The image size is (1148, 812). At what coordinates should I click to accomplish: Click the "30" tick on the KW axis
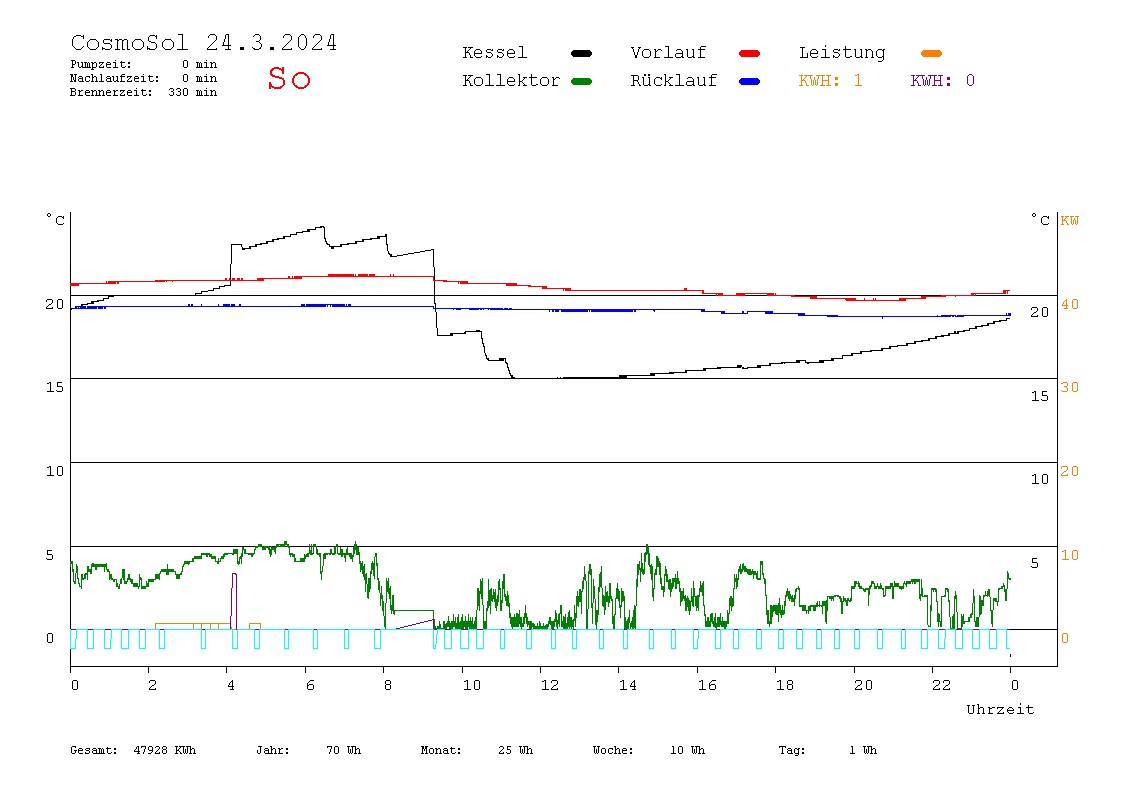pos(1070,387)
